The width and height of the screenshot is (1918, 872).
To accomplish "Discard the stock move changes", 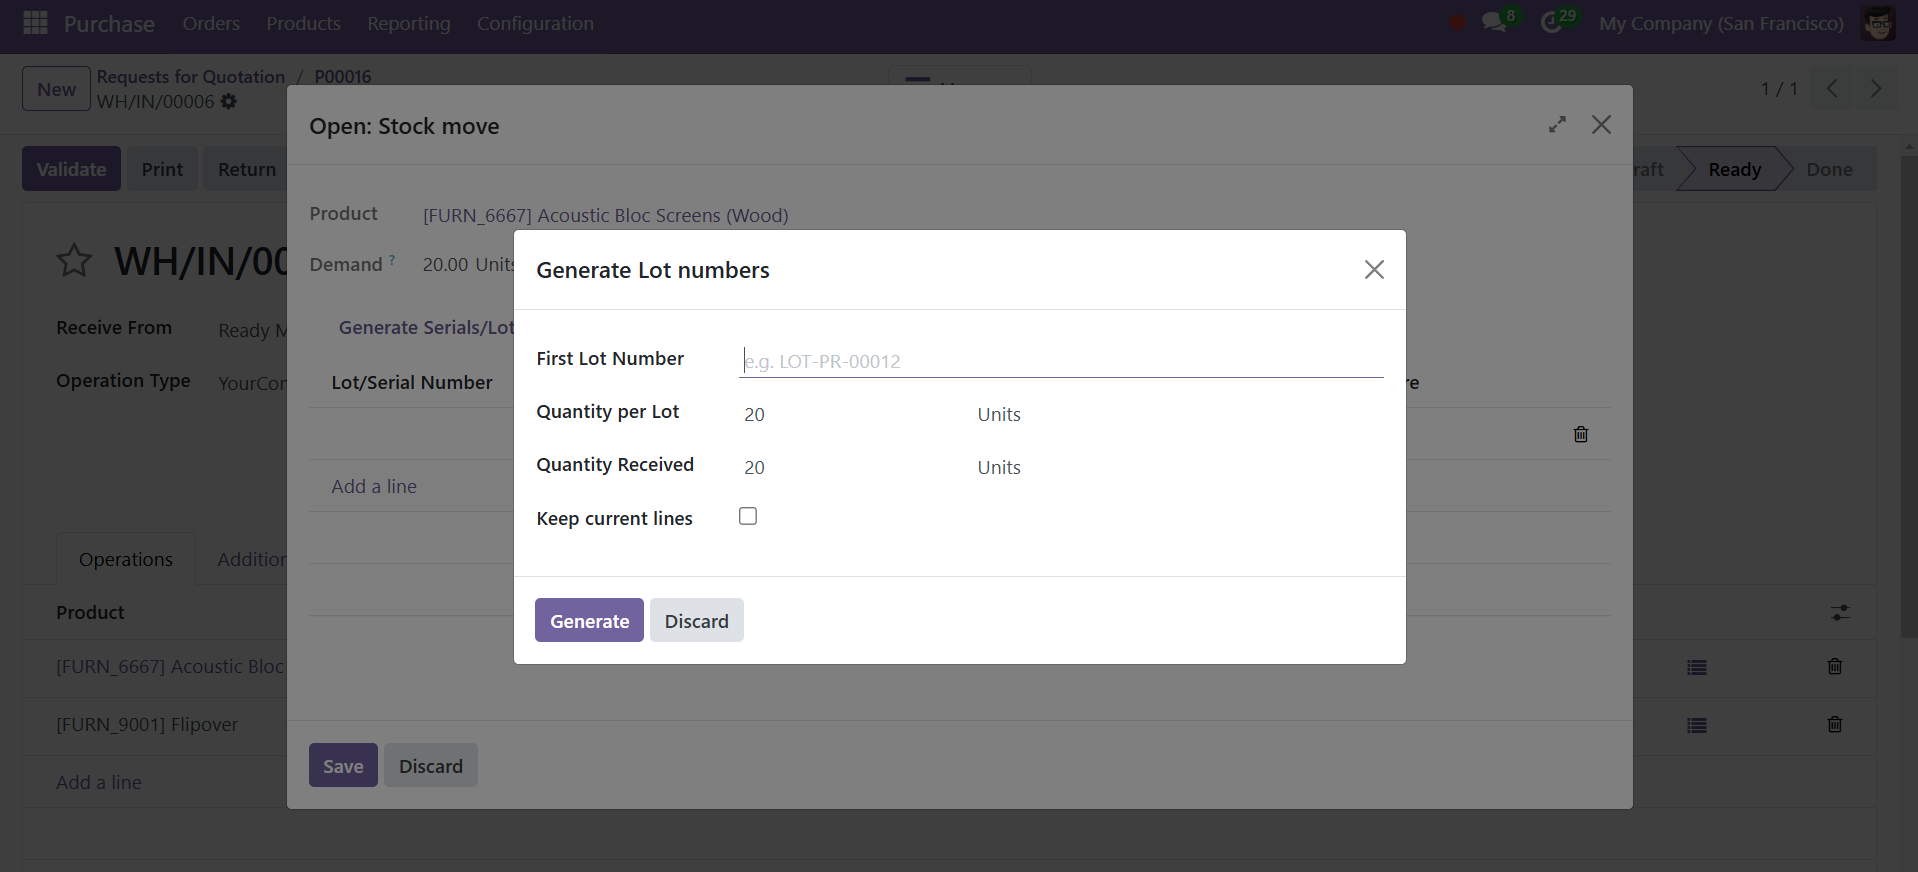I will point(431,766).
